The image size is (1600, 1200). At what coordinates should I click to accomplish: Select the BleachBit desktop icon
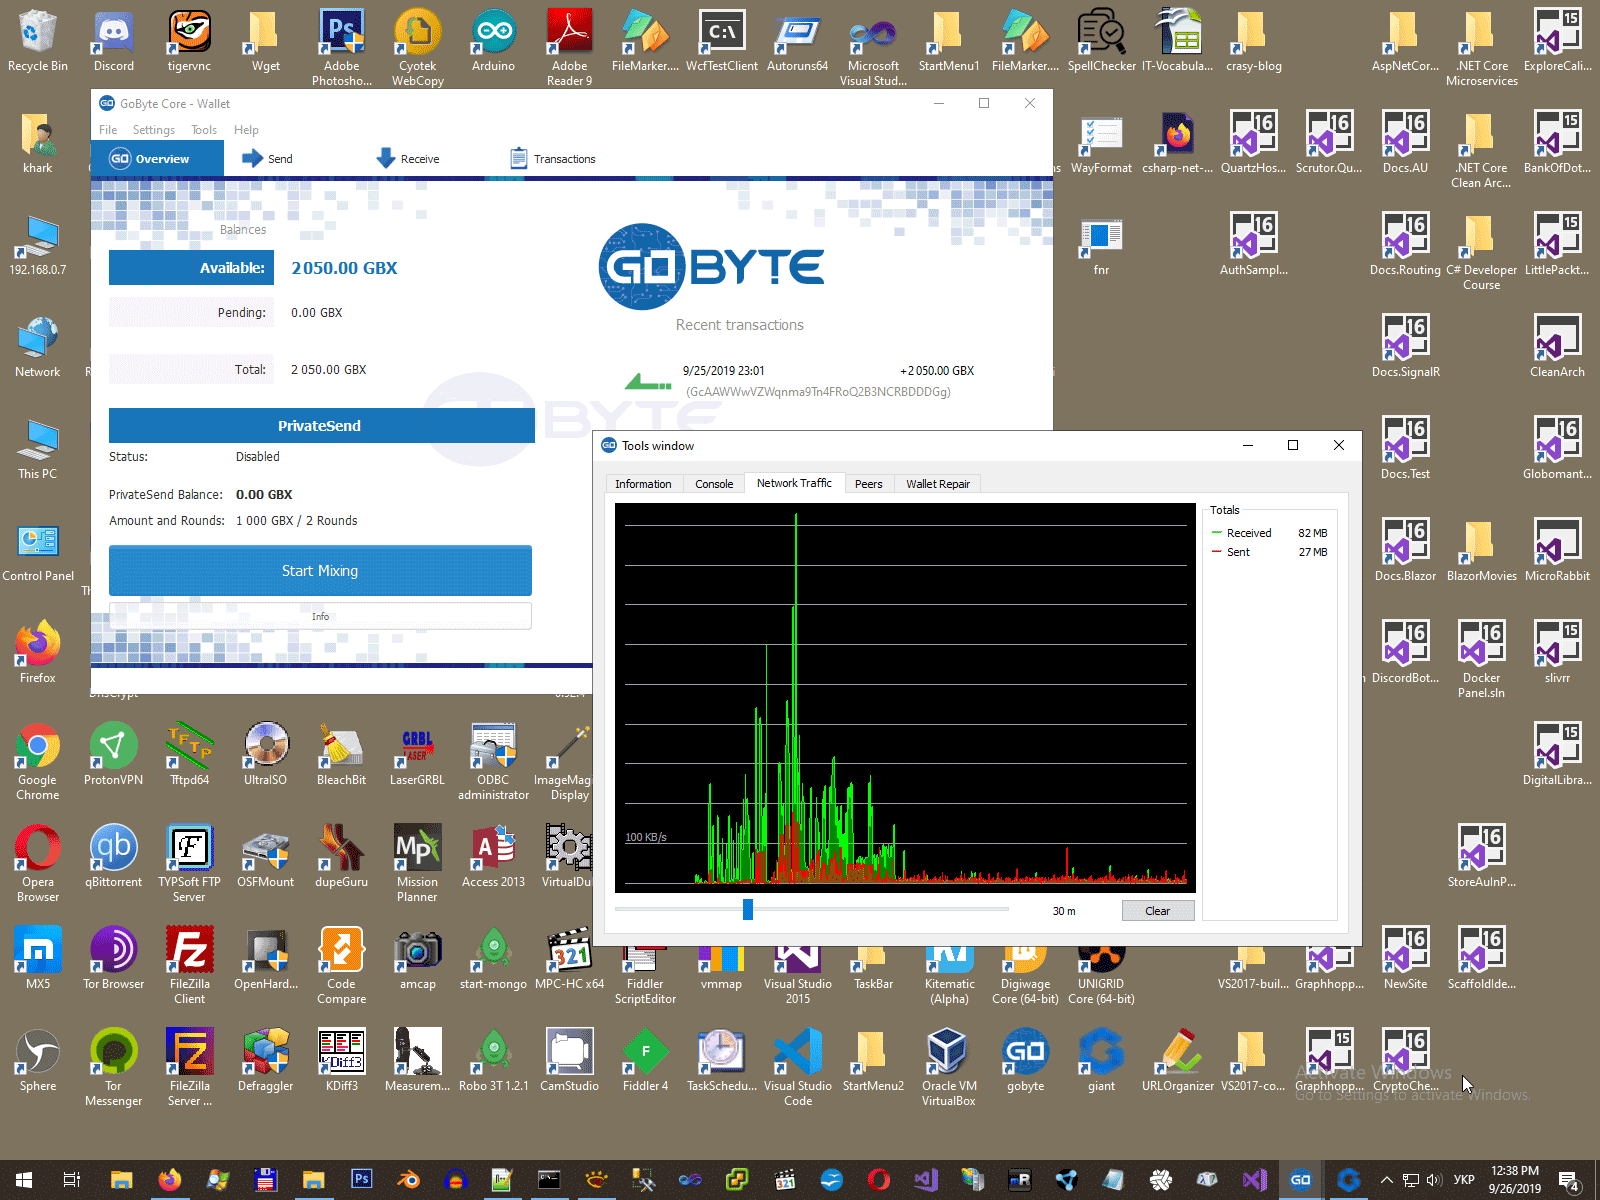tap(342, 755)
